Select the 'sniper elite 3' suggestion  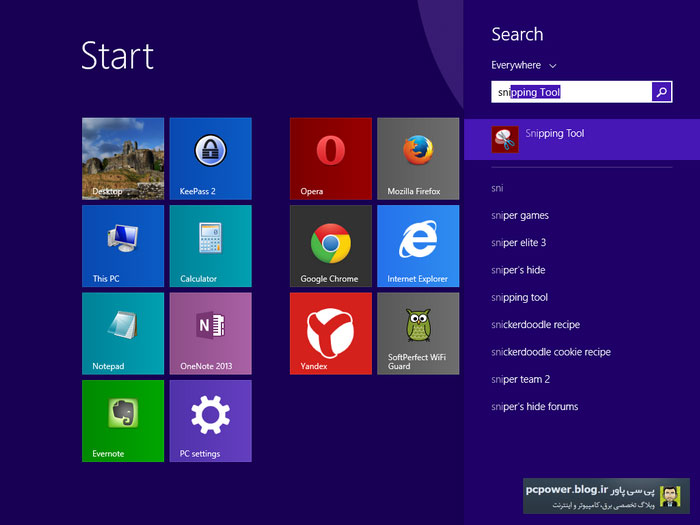click(x=518, y=243)
